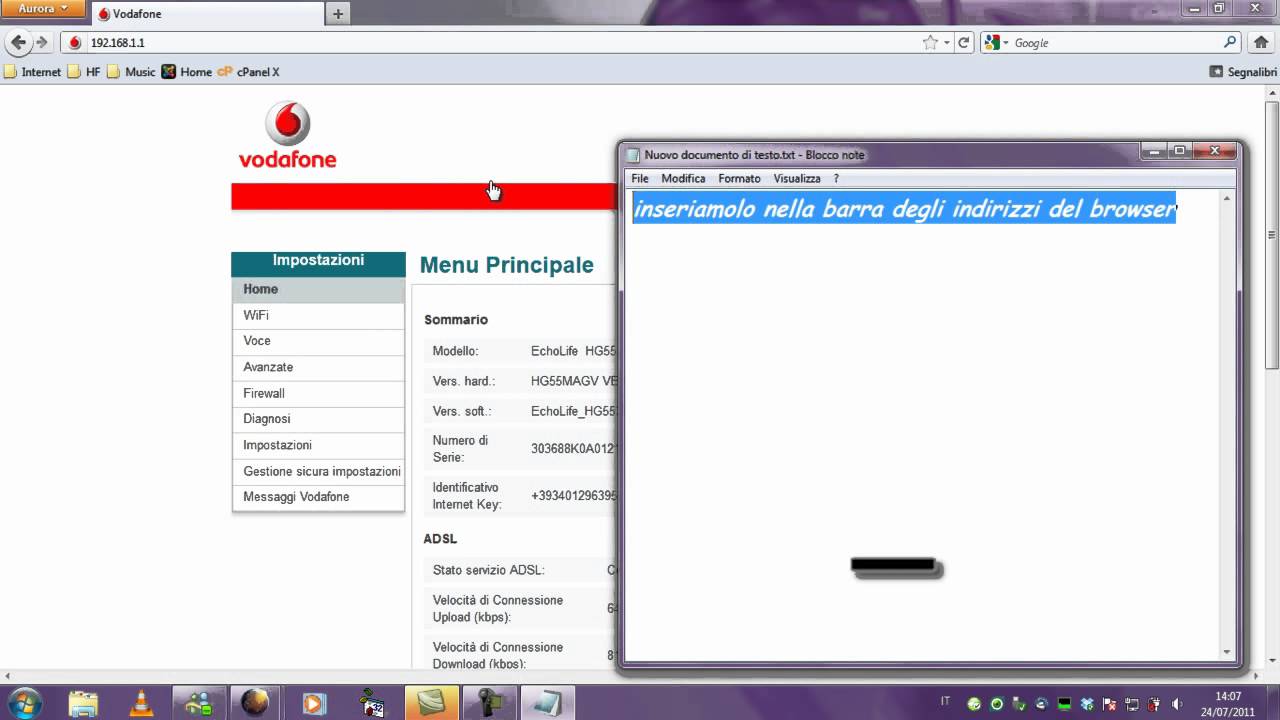
Task: Click the highlighted text in Notepad
Action: coord(904,209)
